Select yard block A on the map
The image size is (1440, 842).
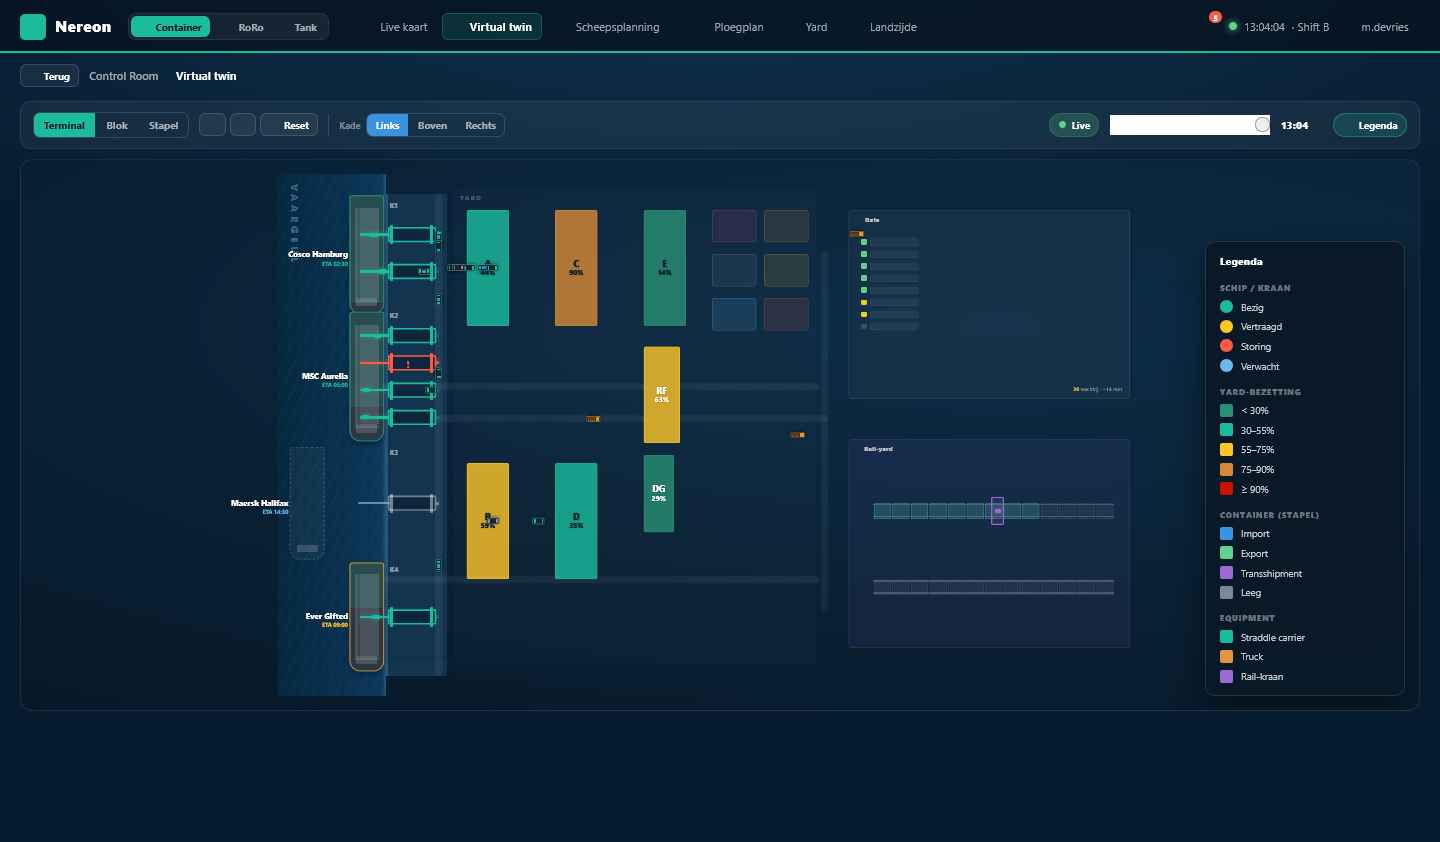pos(488,268)
